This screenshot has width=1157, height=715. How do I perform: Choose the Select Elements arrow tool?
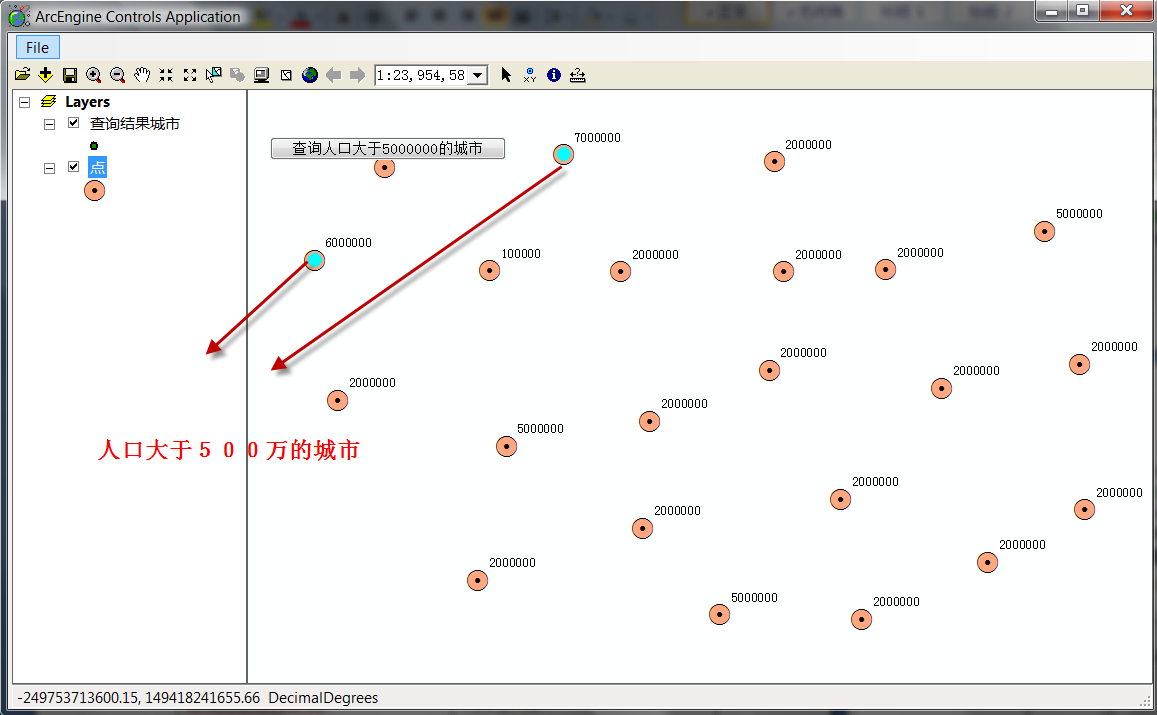pos(506,75)
